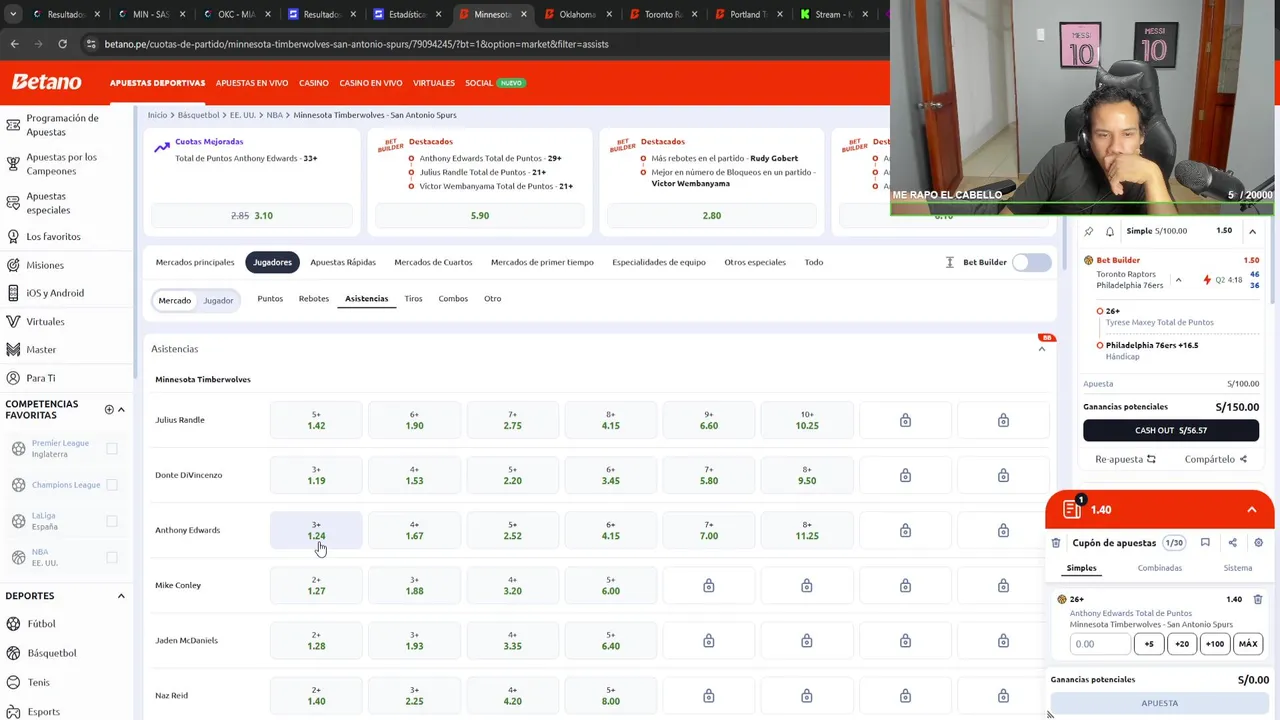
Task: Click Re-apuesta link
Action: point(1125,459)
